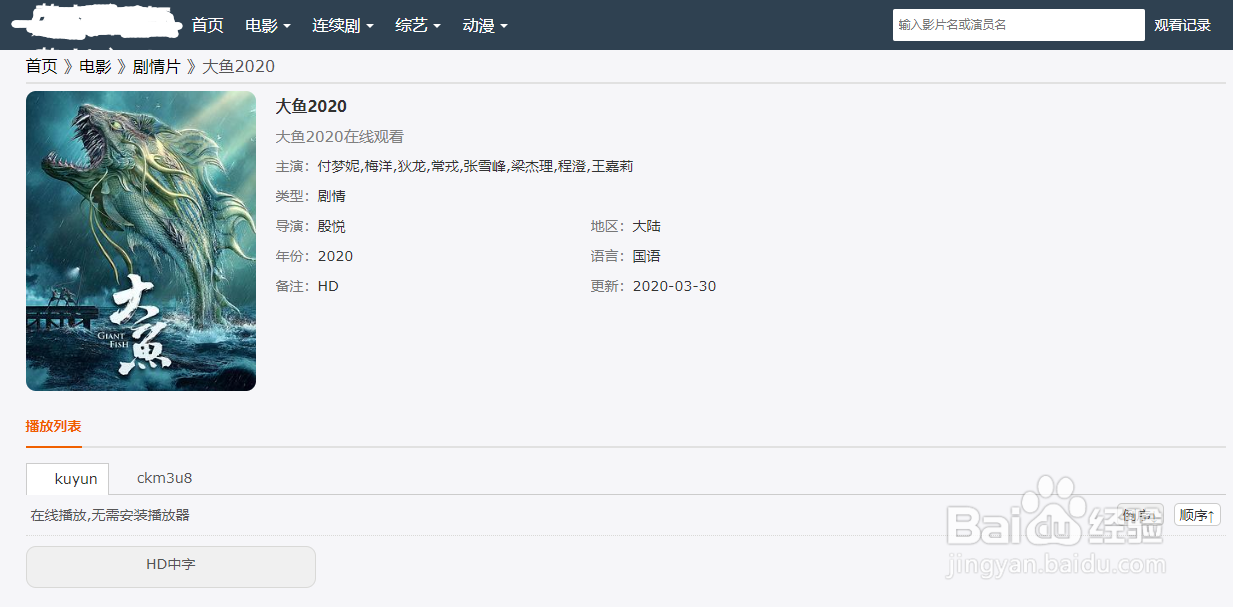Image resolution: width=1233 pixels, height=607 pixels.
Task: Play the HD中字 episode
Action: [170, 566]
